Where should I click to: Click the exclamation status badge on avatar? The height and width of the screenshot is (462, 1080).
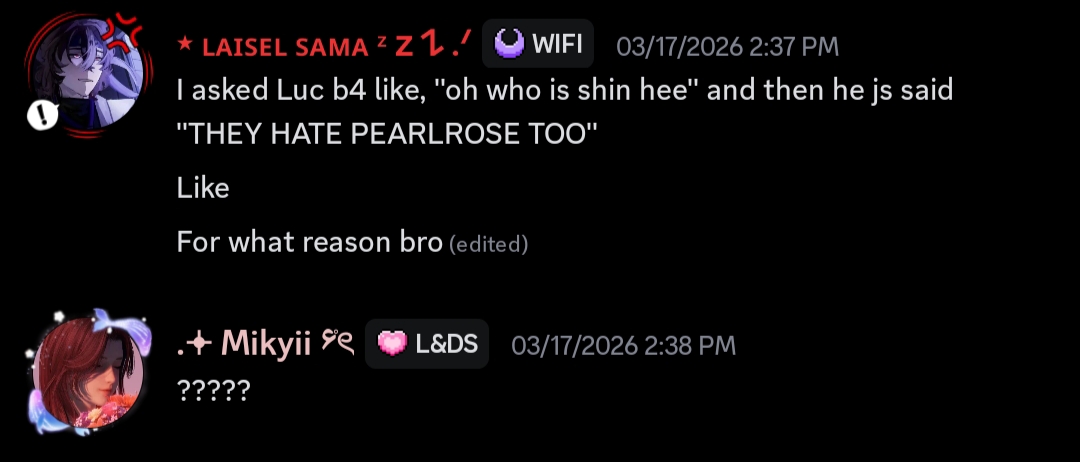[41, 117]
